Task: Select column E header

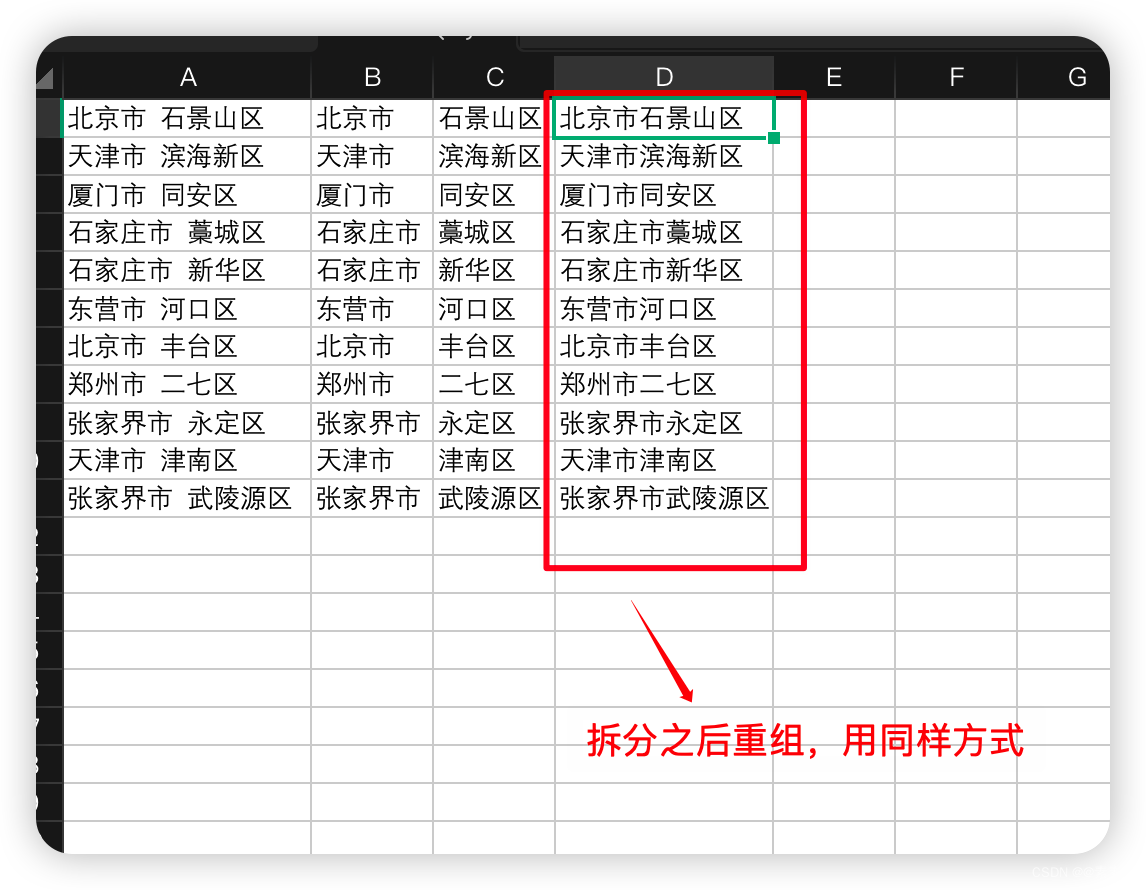Action: coord(833,77)
